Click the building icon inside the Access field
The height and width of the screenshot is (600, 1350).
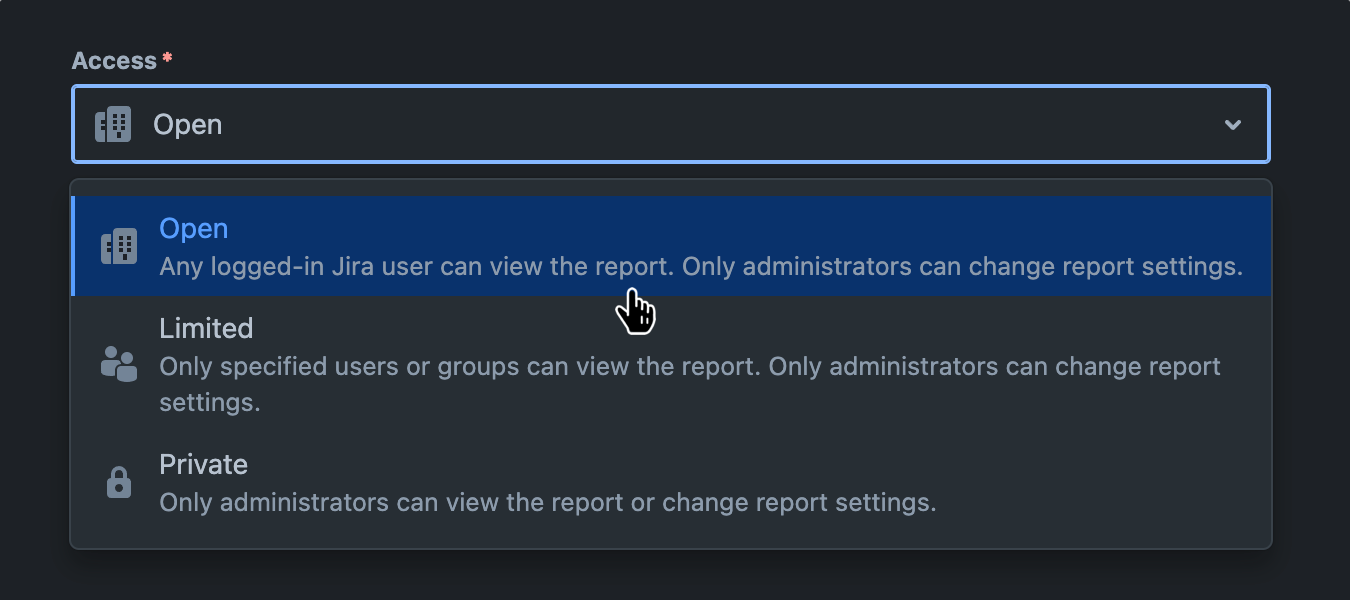pos(112,124)
